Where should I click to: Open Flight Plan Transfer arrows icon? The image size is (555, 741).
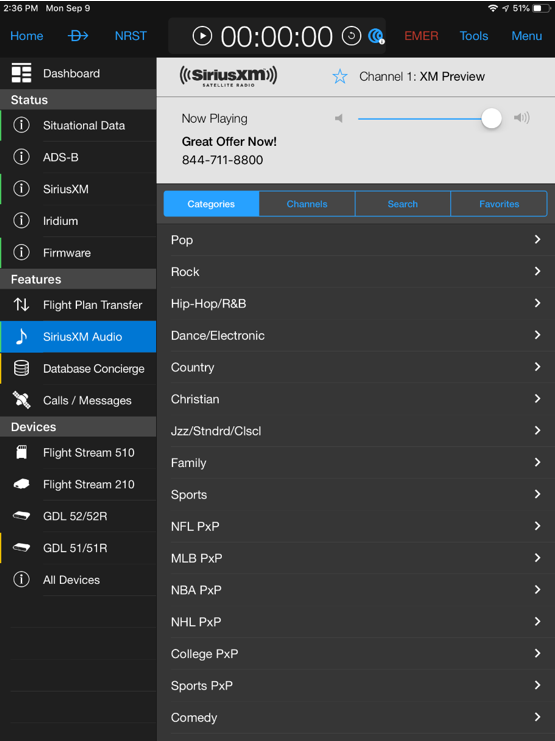(x=21, y=305)
